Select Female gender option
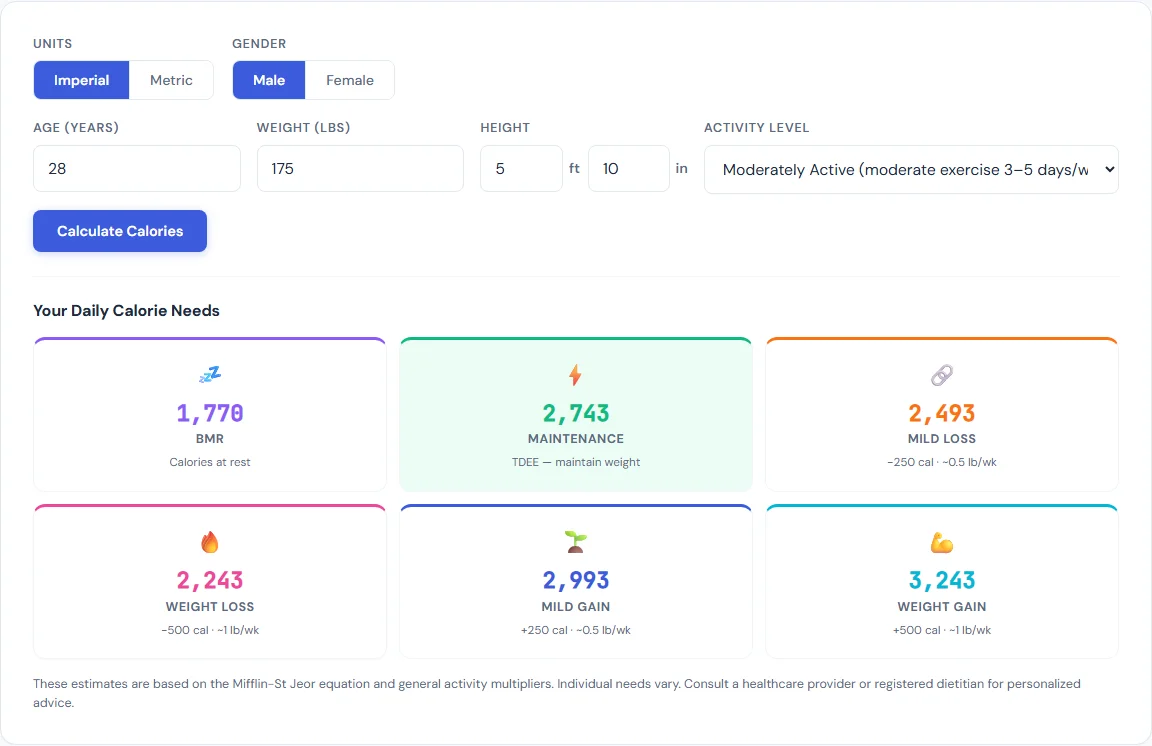Viewport: 1152px width, 746px height. [x=349, y=80]
